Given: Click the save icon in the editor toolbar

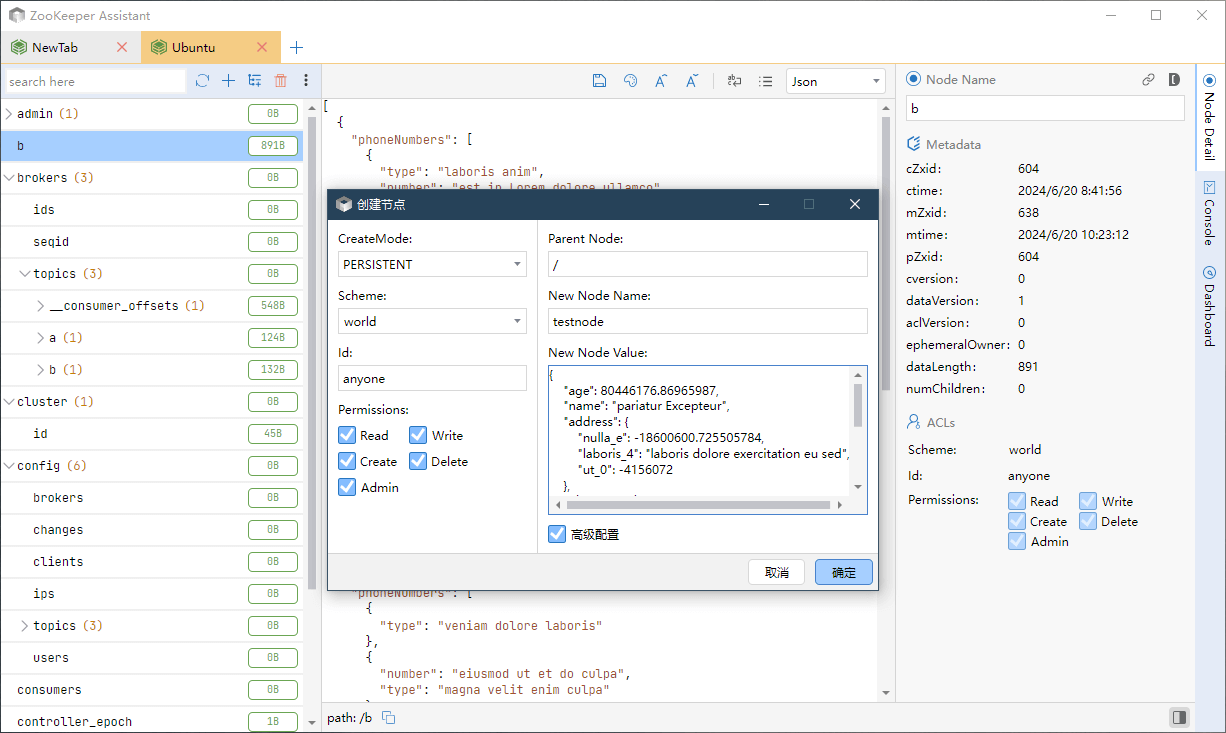Looking at the screenshot, I should point(599,81).
